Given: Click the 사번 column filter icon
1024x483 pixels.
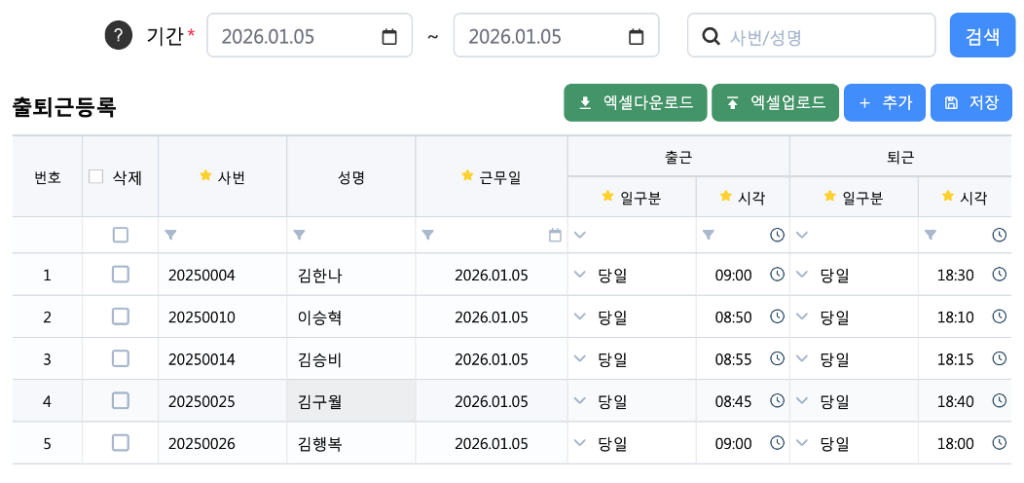Looking at the screenshot, I should (x=170, y=235).
